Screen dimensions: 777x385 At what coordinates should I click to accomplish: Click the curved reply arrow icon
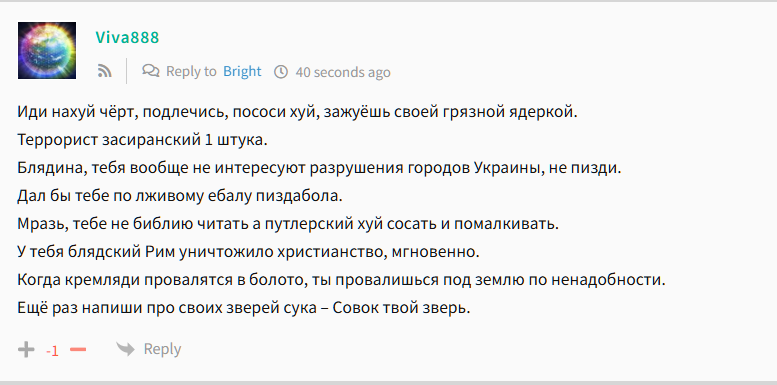click(x=125, y=349)
